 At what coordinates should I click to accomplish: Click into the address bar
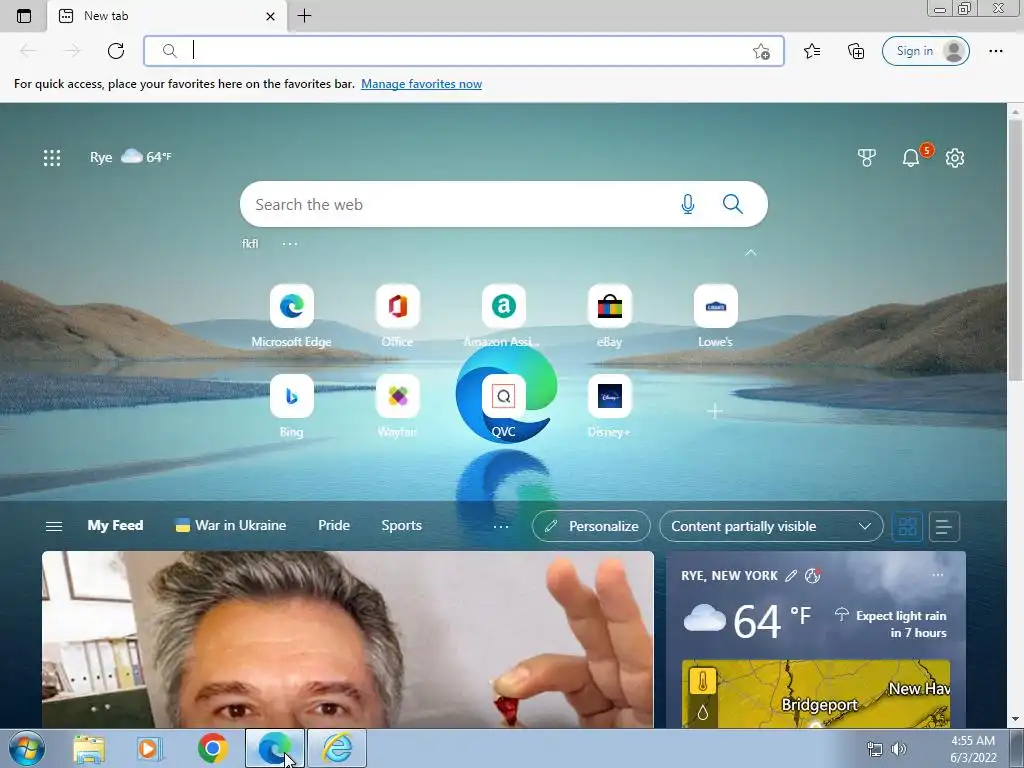tap(464, 51)
